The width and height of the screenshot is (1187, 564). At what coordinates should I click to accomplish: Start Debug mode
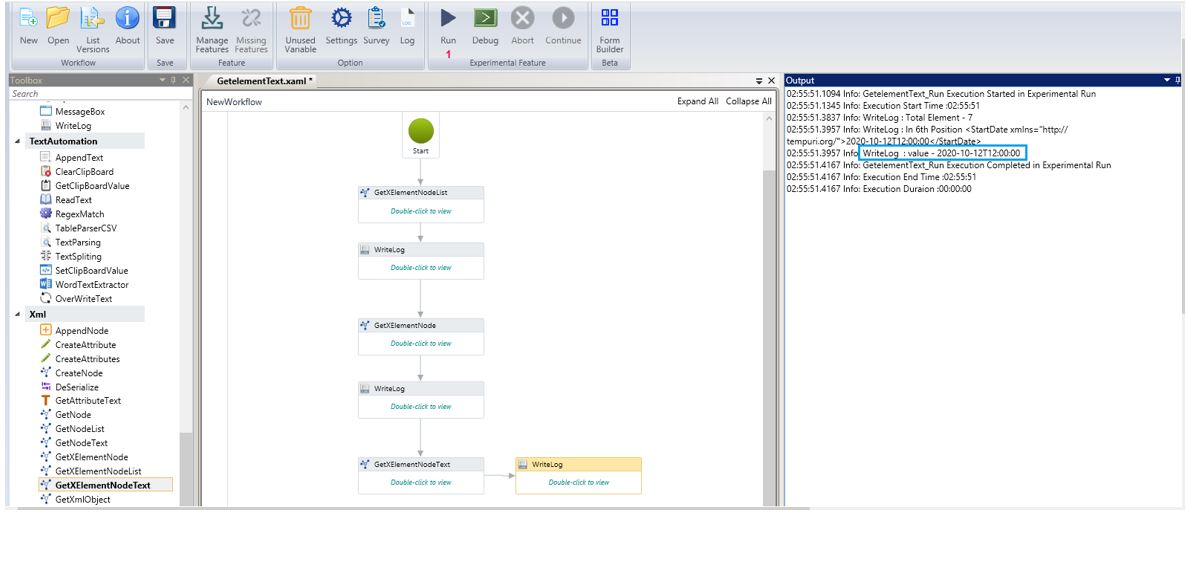click(x=485, y=19)
